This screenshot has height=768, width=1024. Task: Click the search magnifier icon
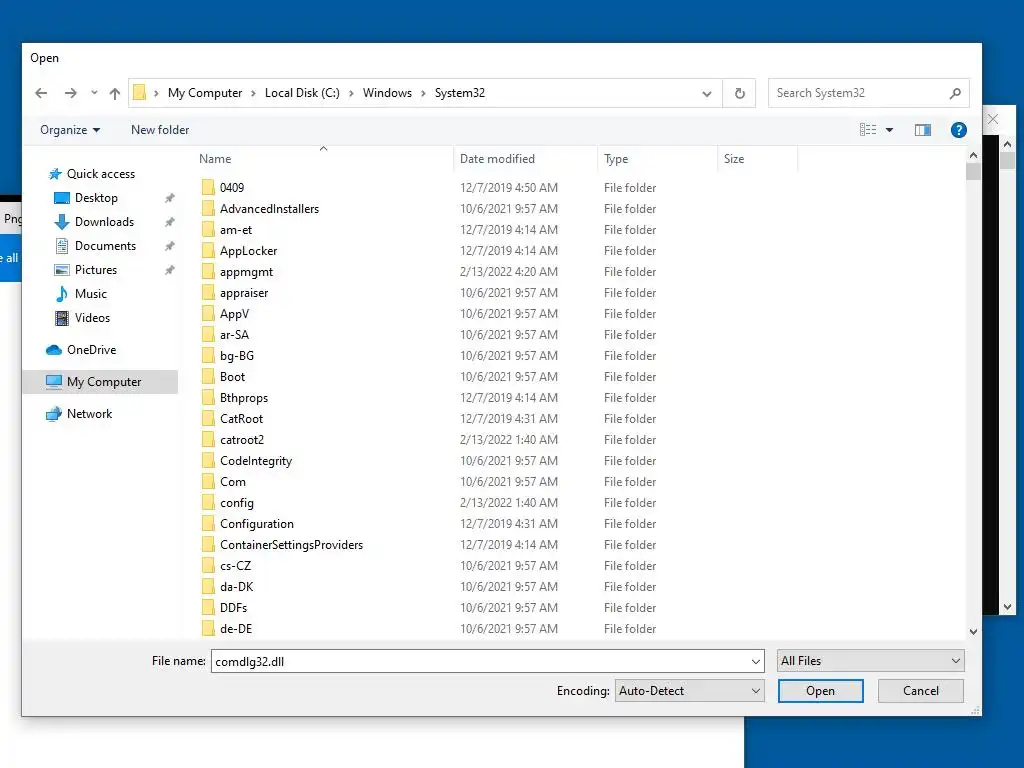point(955,93)
